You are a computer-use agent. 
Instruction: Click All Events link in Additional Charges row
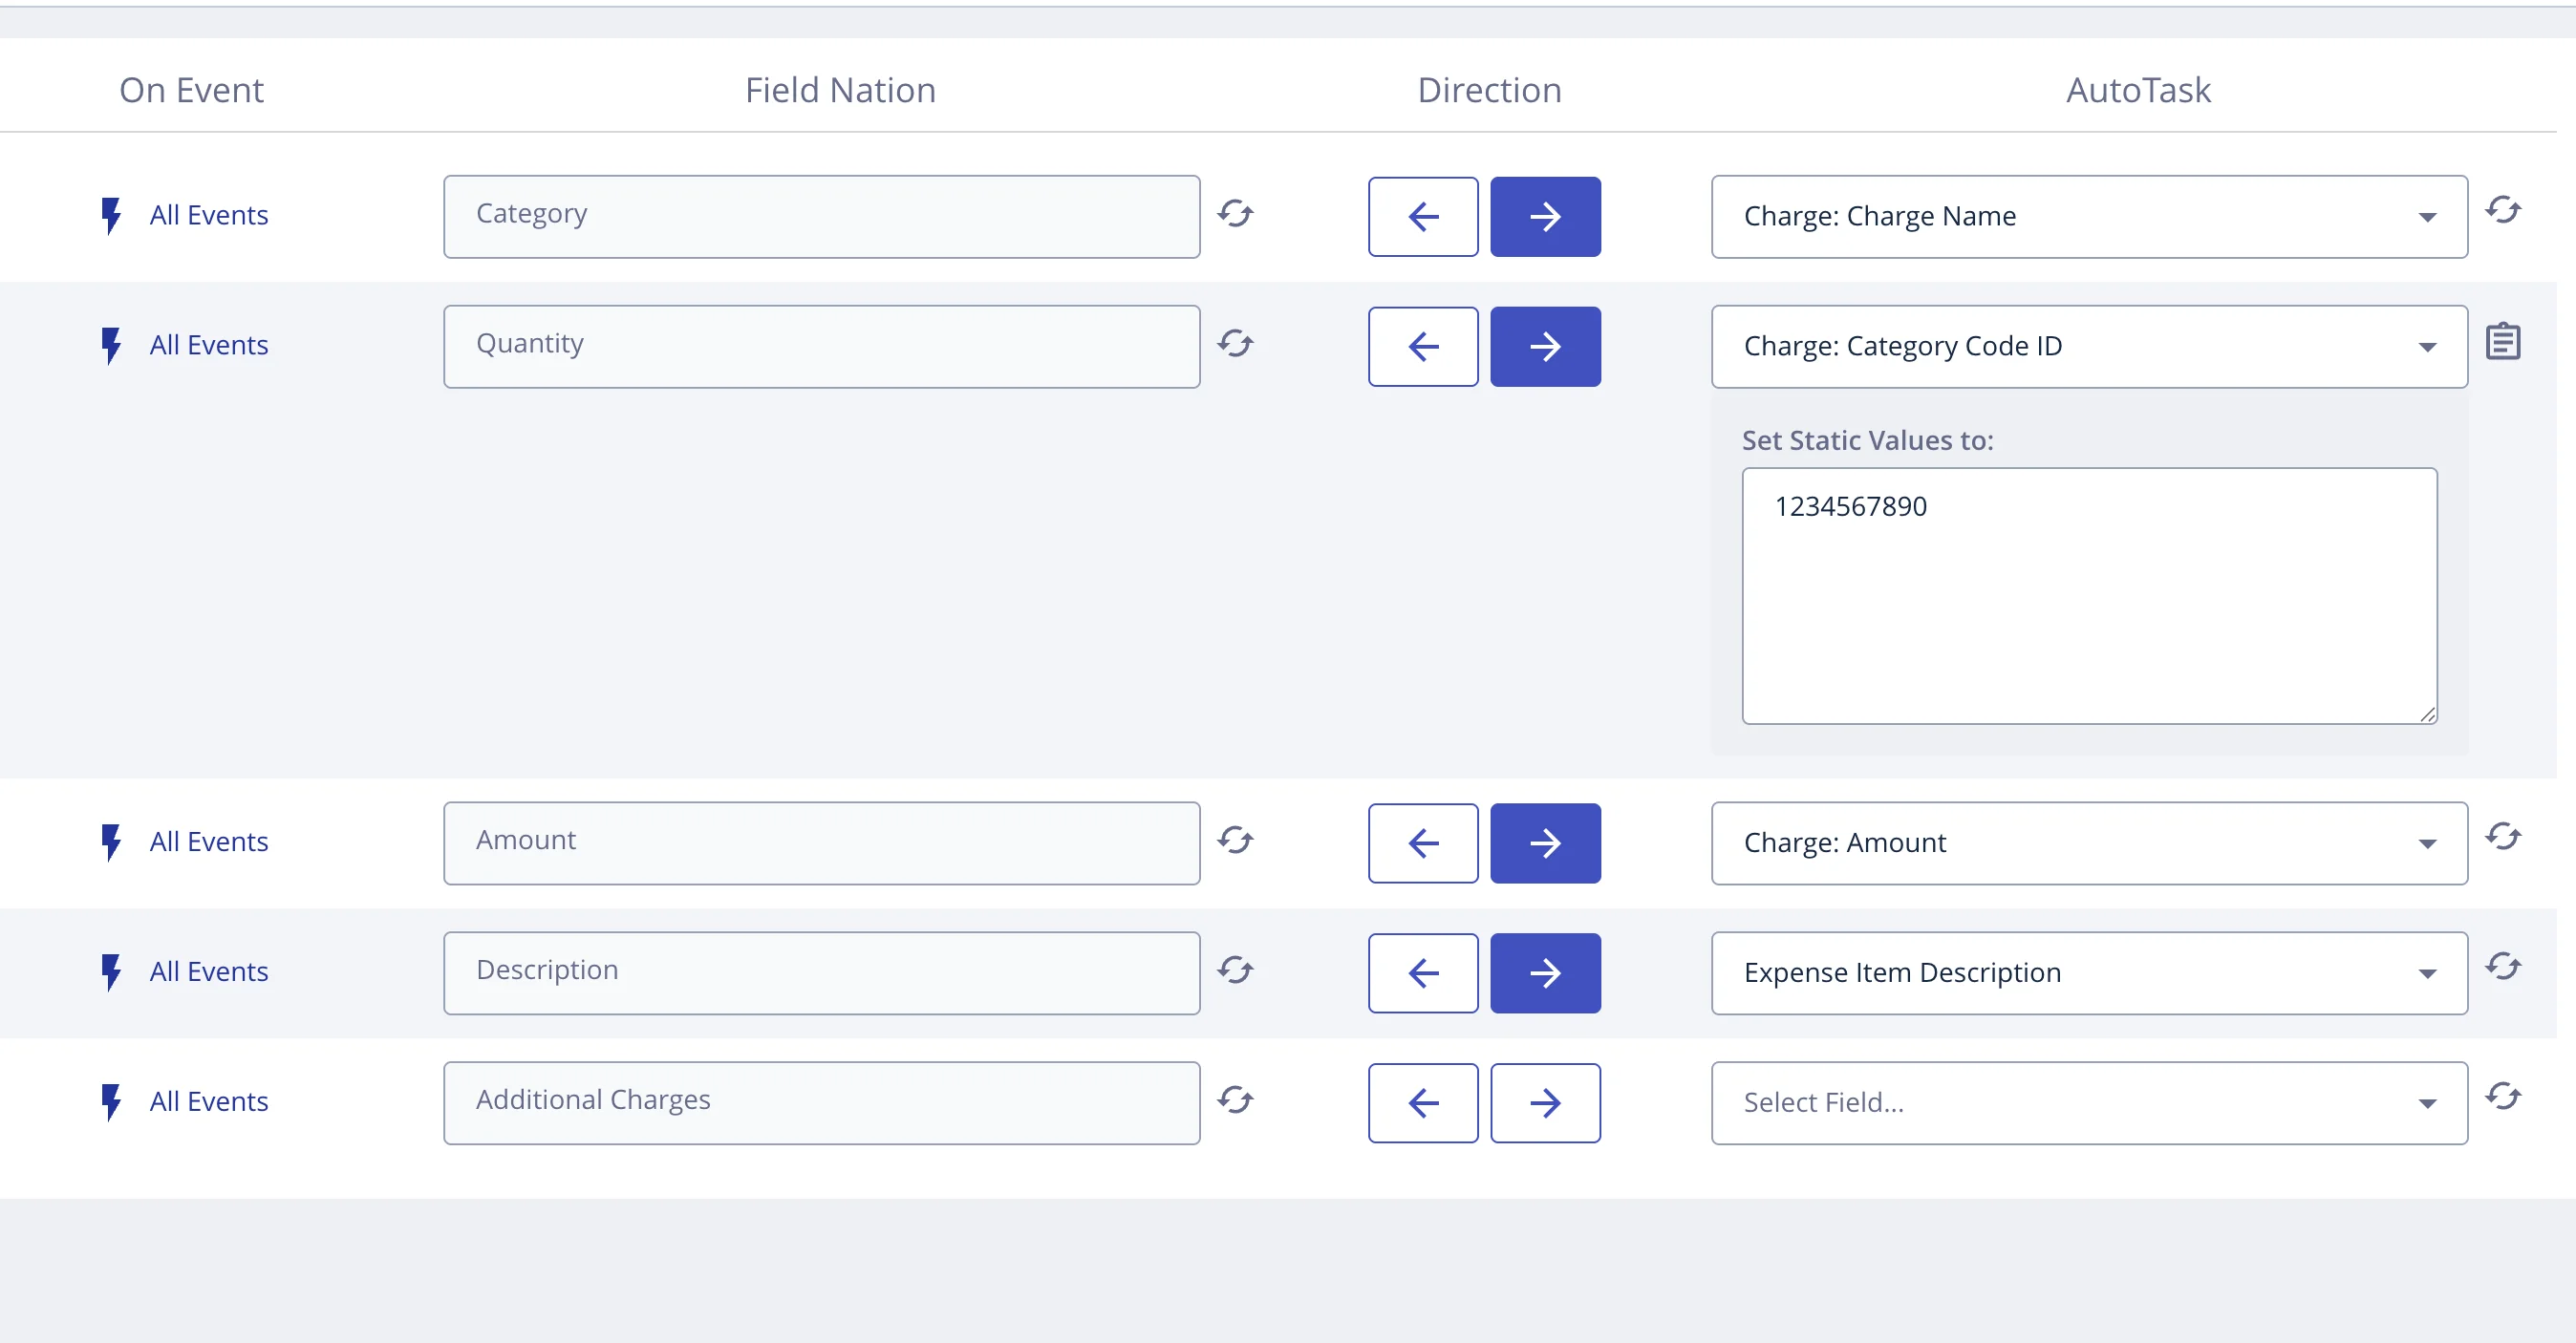pos(209,1102)
